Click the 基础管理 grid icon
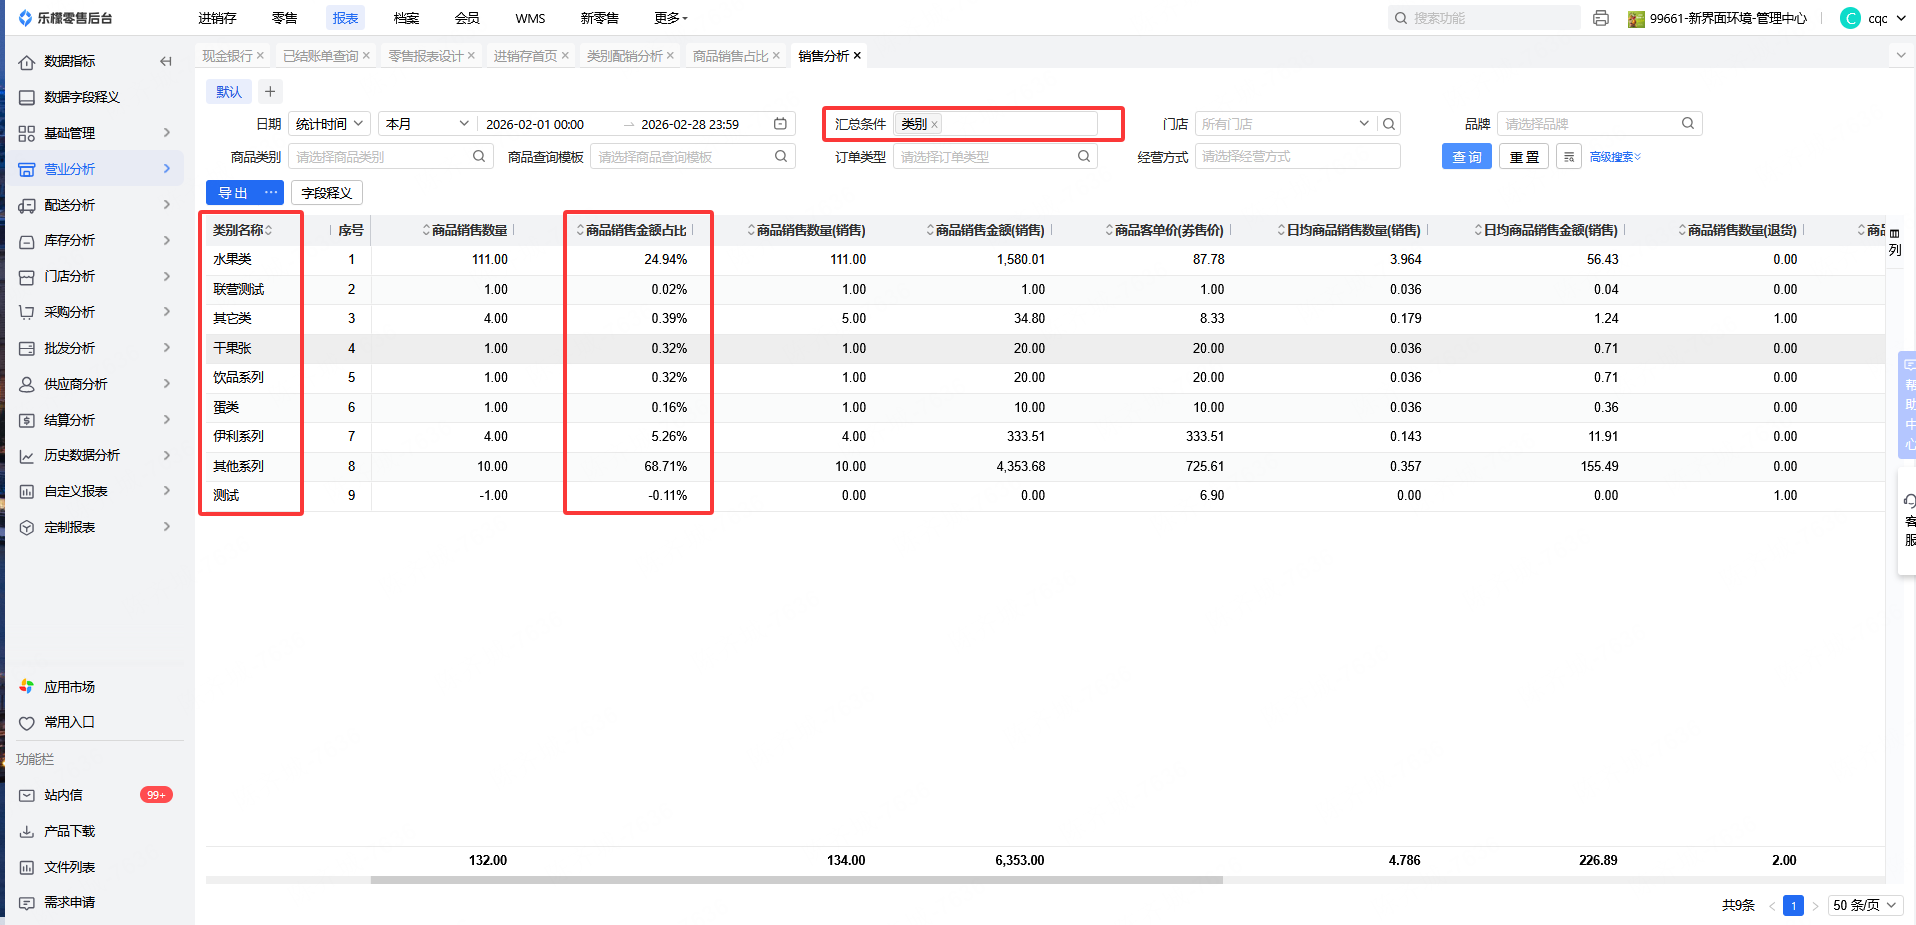The height and width of the screenshot is (925, 1916). [27, 133]
